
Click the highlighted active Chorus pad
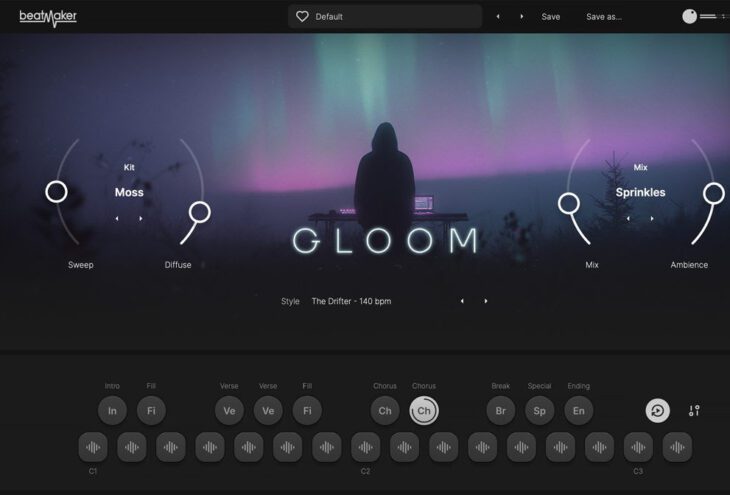point(424,411)
